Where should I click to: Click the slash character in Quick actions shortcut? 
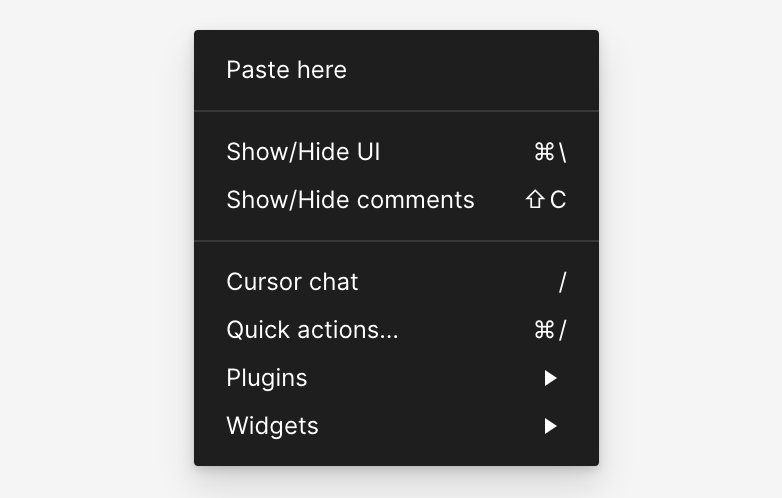coord(563,330)
